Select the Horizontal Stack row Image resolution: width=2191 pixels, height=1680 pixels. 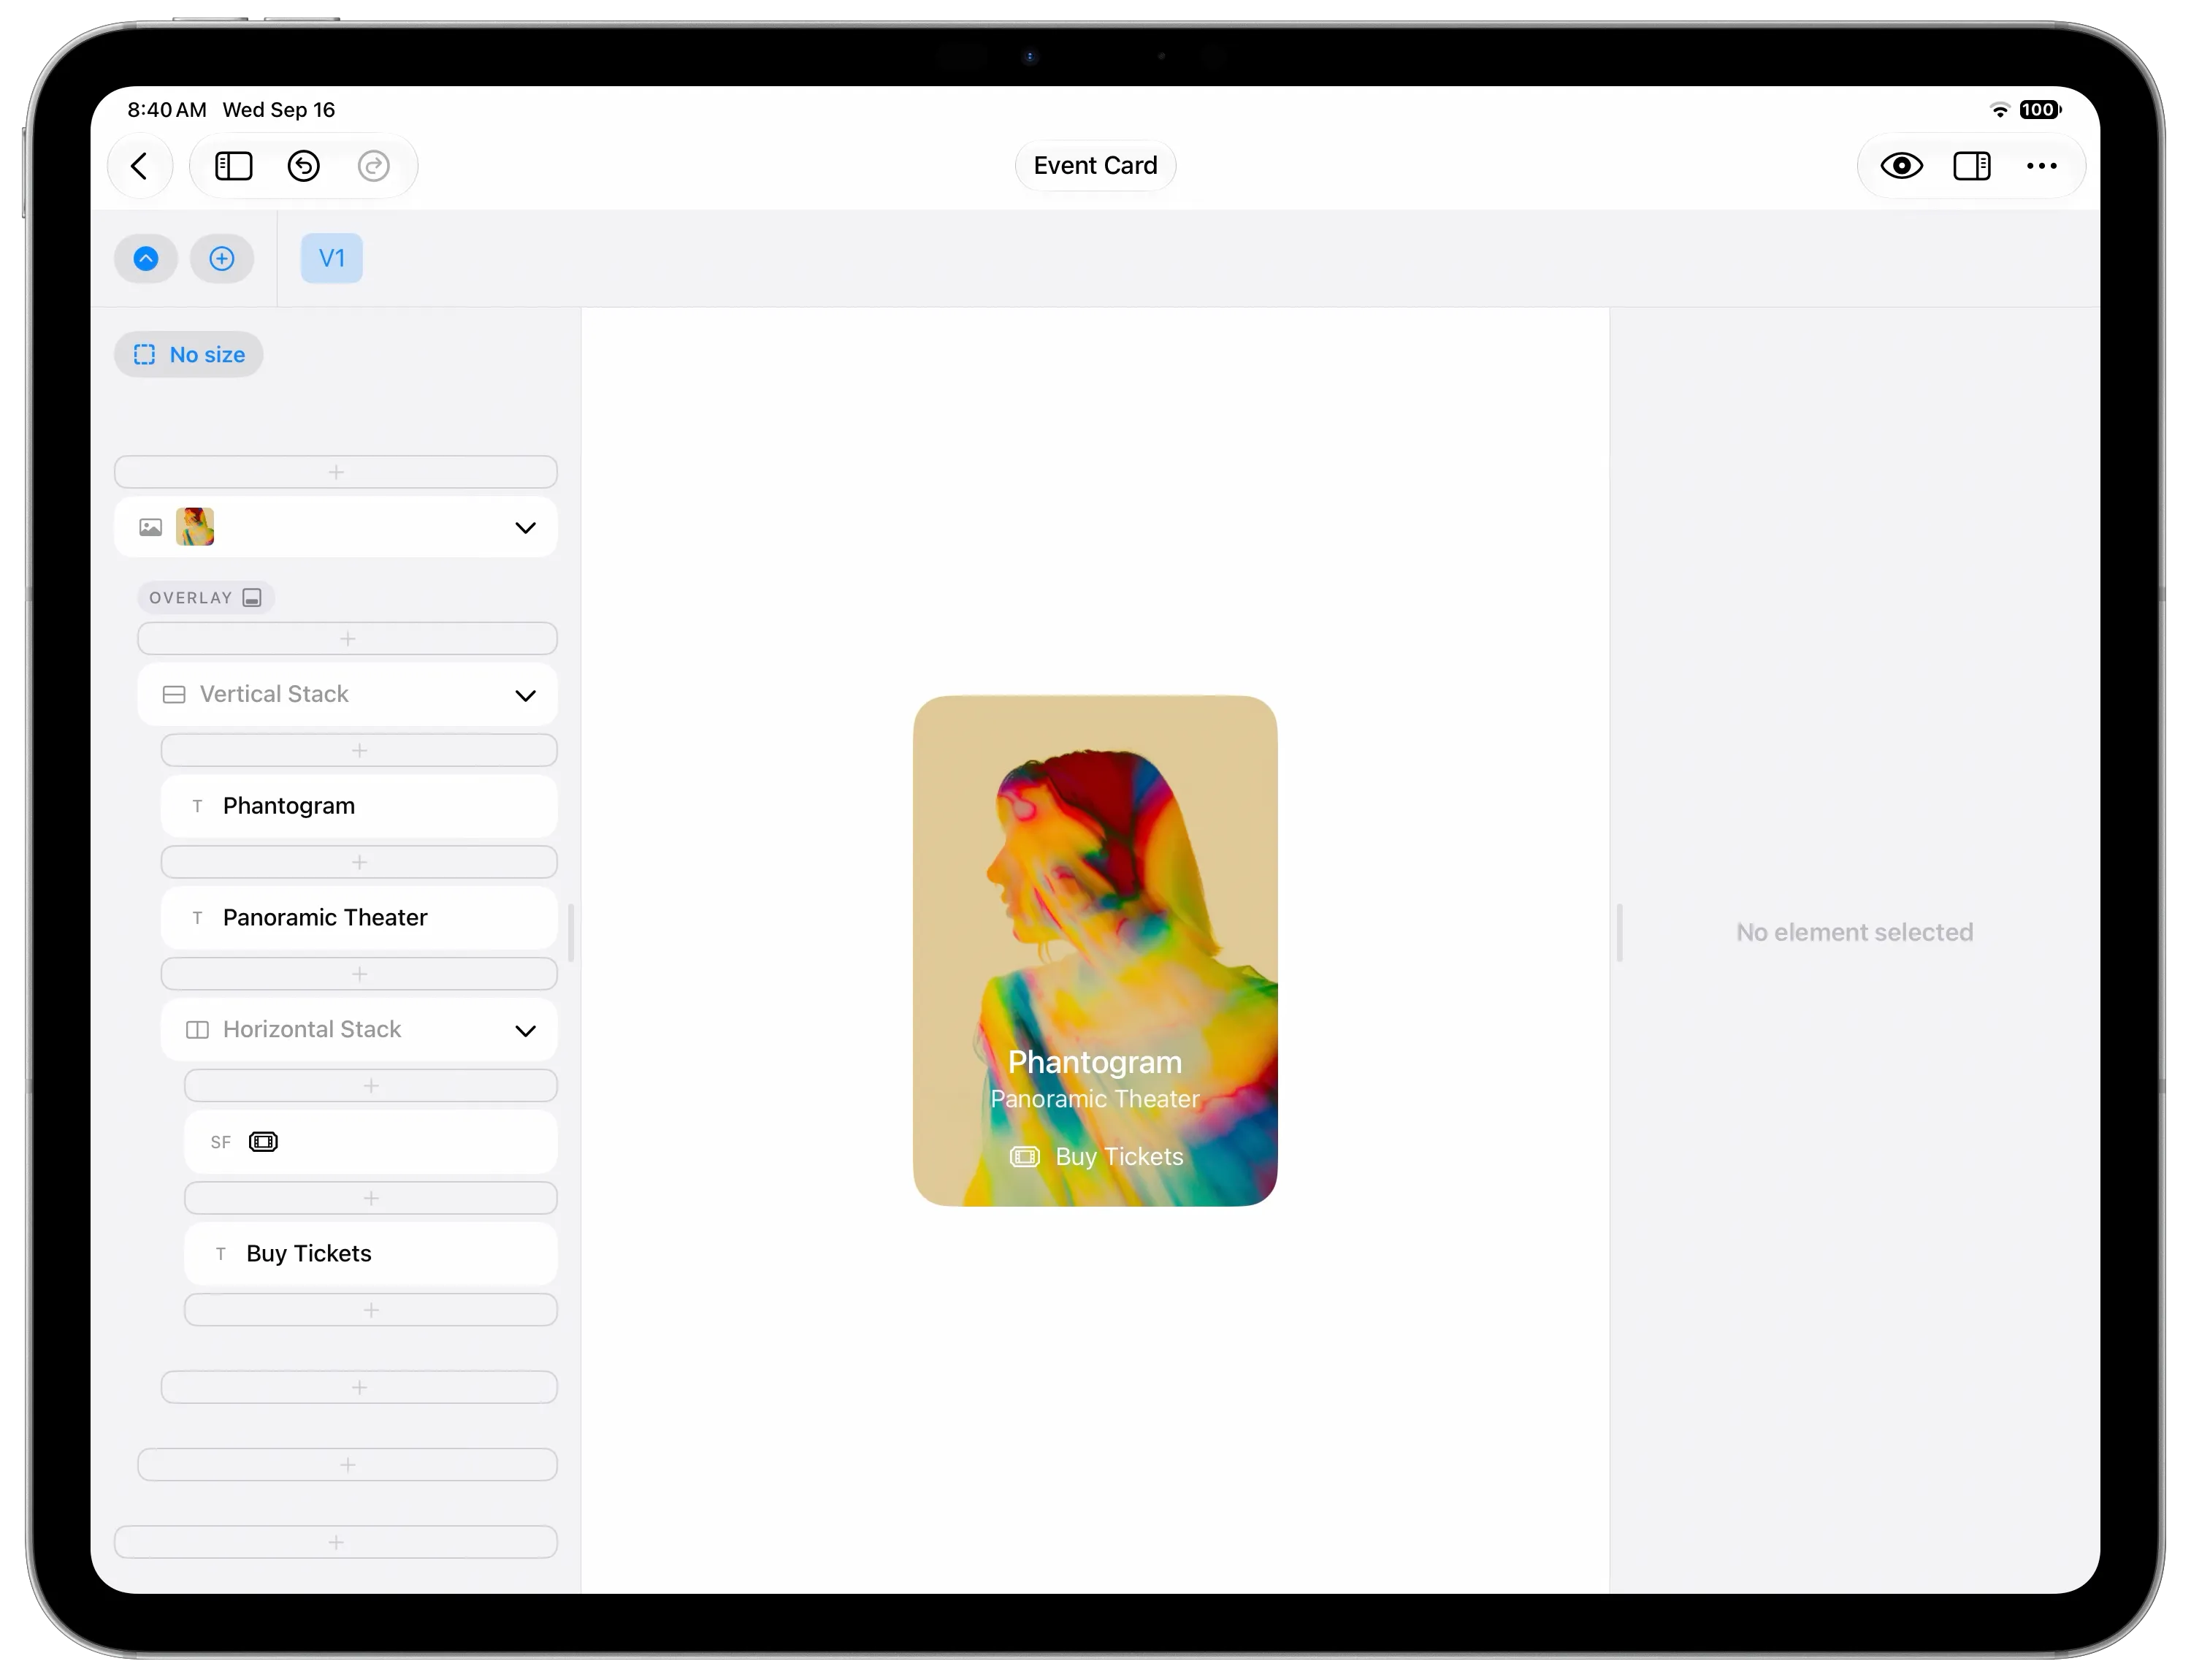coord(359,1030)
